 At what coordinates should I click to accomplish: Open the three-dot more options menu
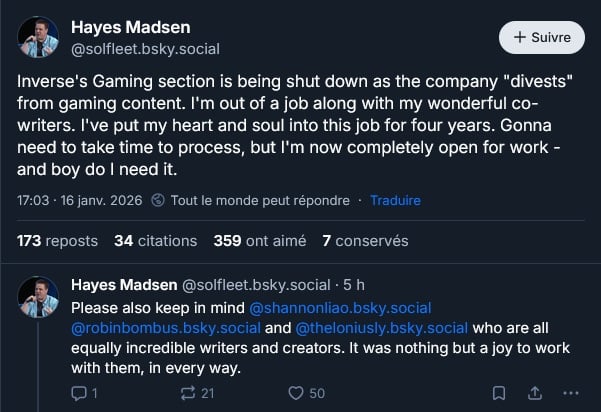click(571, 393)
